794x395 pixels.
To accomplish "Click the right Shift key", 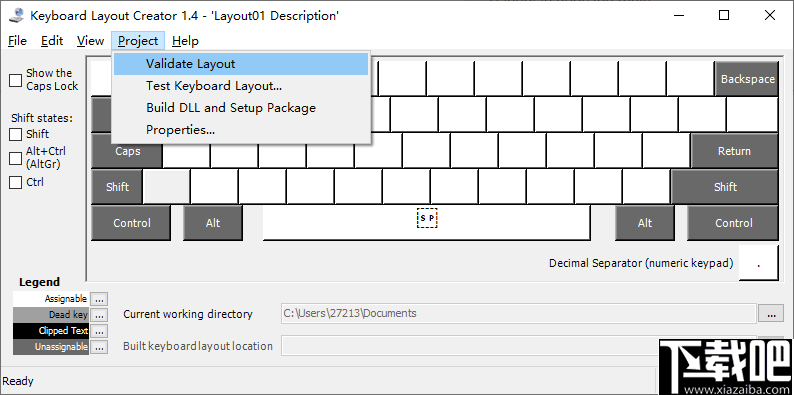I will pyautogui.click(x=725, y=187).
